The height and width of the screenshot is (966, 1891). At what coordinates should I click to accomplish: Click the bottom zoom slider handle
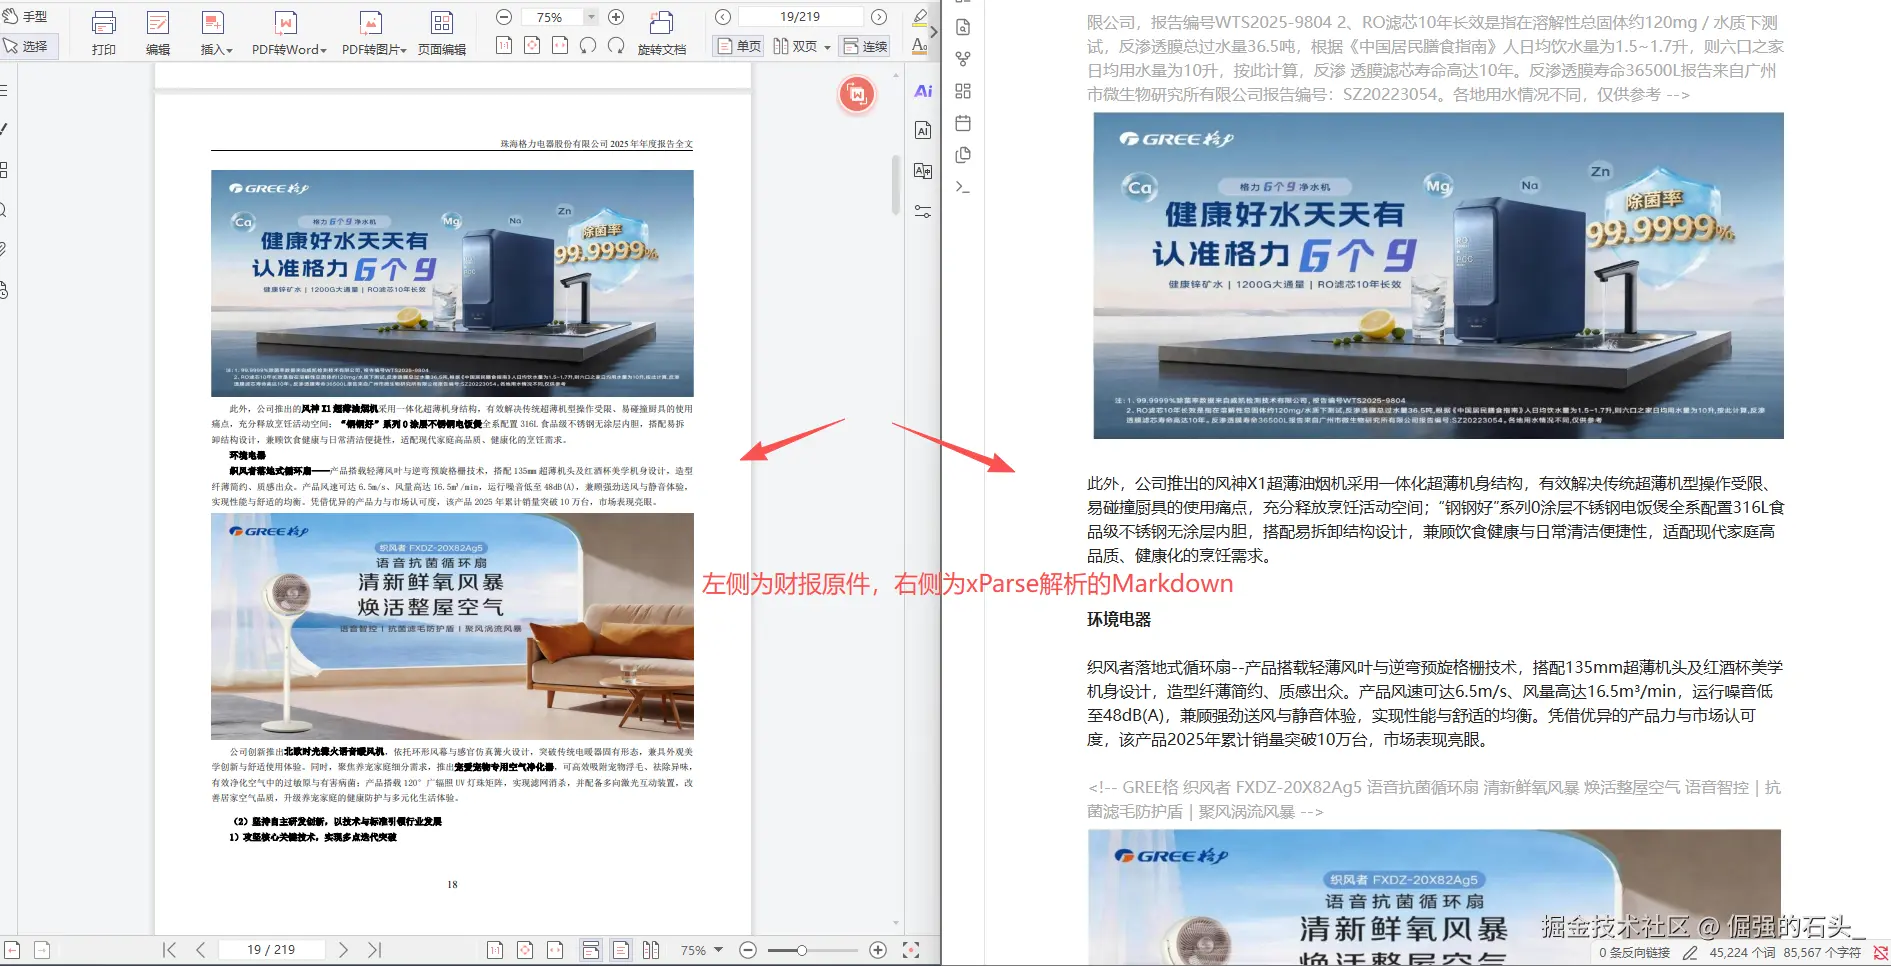coord(801,950)
